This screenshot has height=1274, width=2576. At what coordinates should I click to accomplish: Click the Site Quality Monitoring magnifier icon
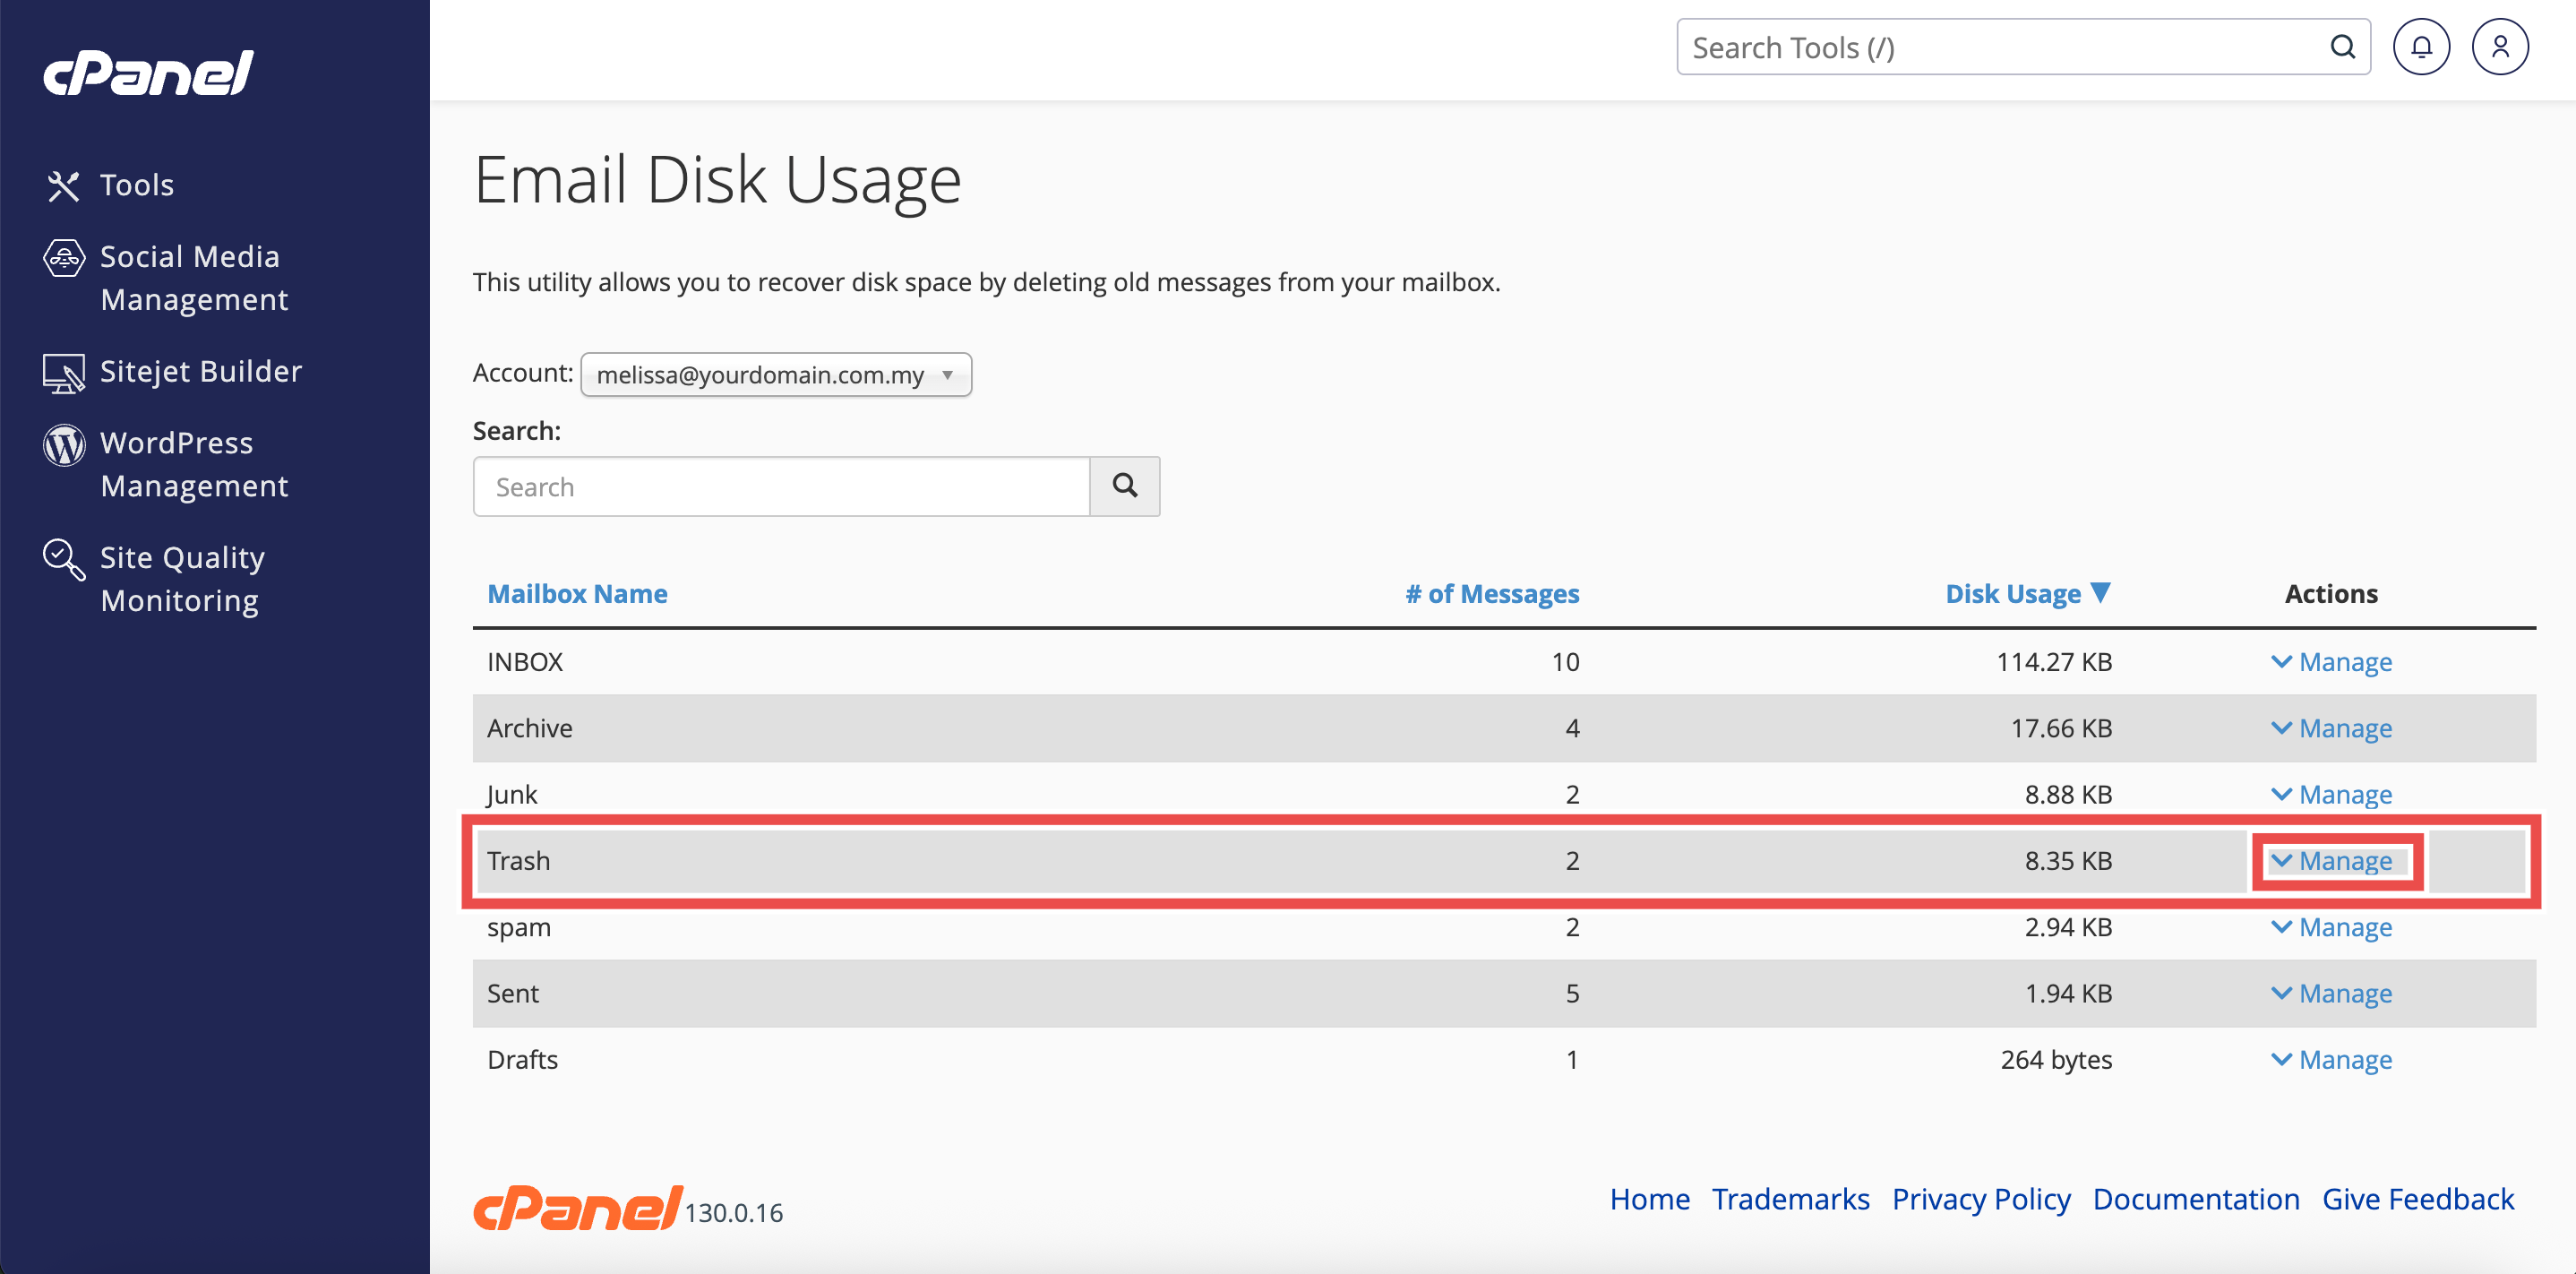coord(64,559)
